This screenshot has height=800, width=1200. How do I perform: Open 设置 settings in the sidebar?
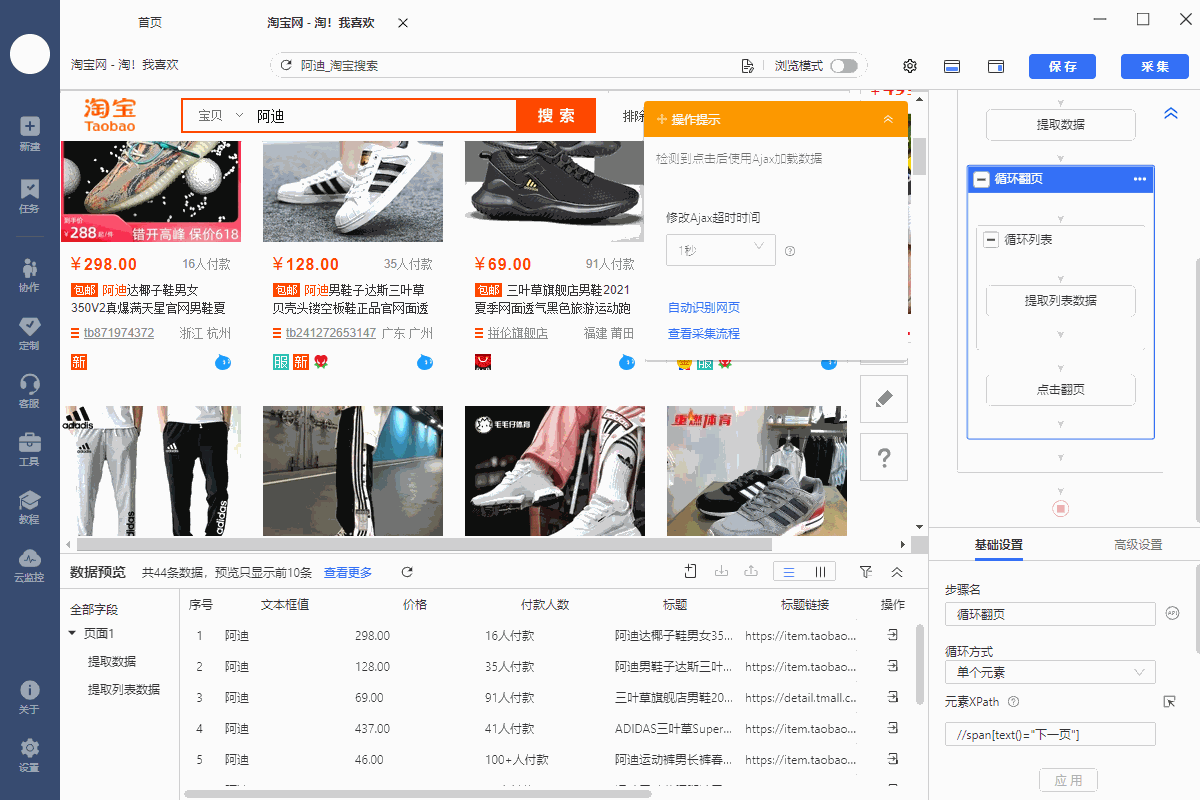point(29,756)
